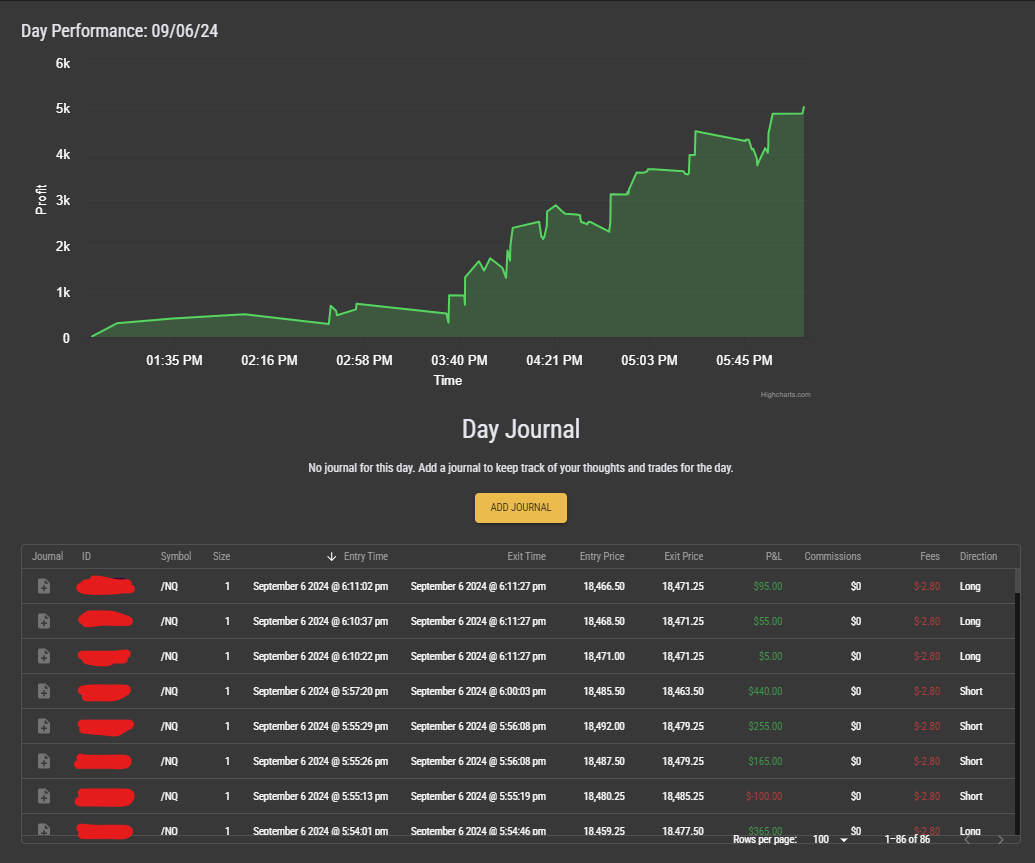Open journal icon for 5:55:29 pm trade

pyautogui.click(x=43, y=726)
